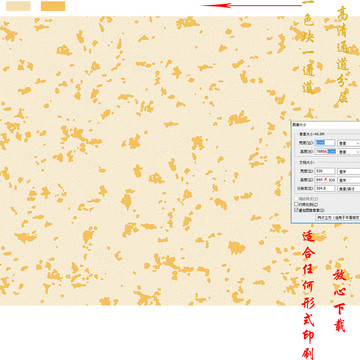
Task: Open the pixel width unit dropdown
Action: point(349,143)
